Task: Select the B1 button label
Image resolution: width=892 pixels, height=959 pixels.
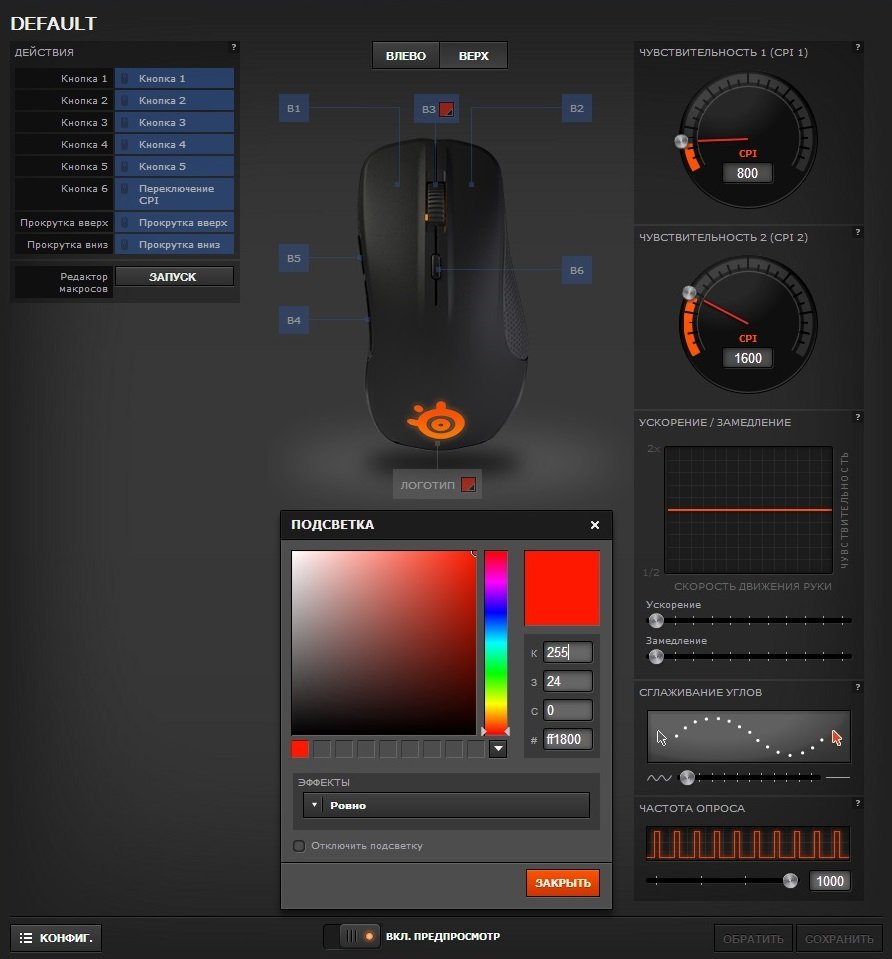Action: (294, 108)
